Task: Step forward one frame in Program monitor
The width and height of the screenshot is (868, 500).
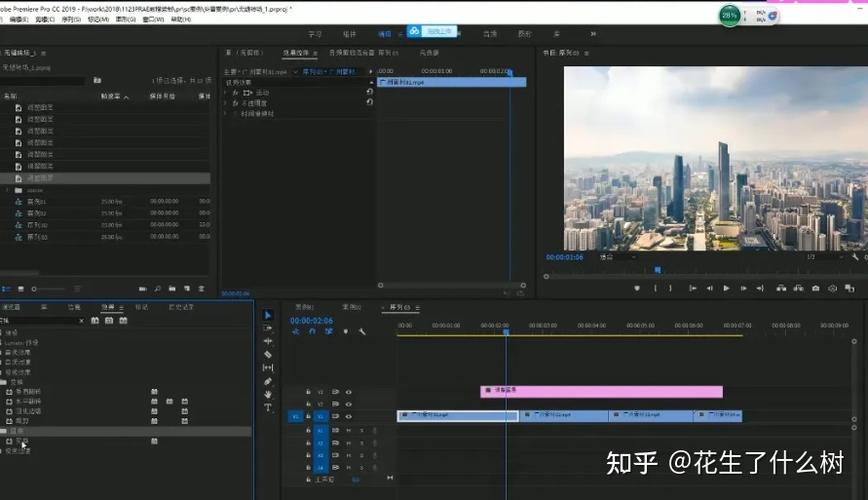Action: 743,288
